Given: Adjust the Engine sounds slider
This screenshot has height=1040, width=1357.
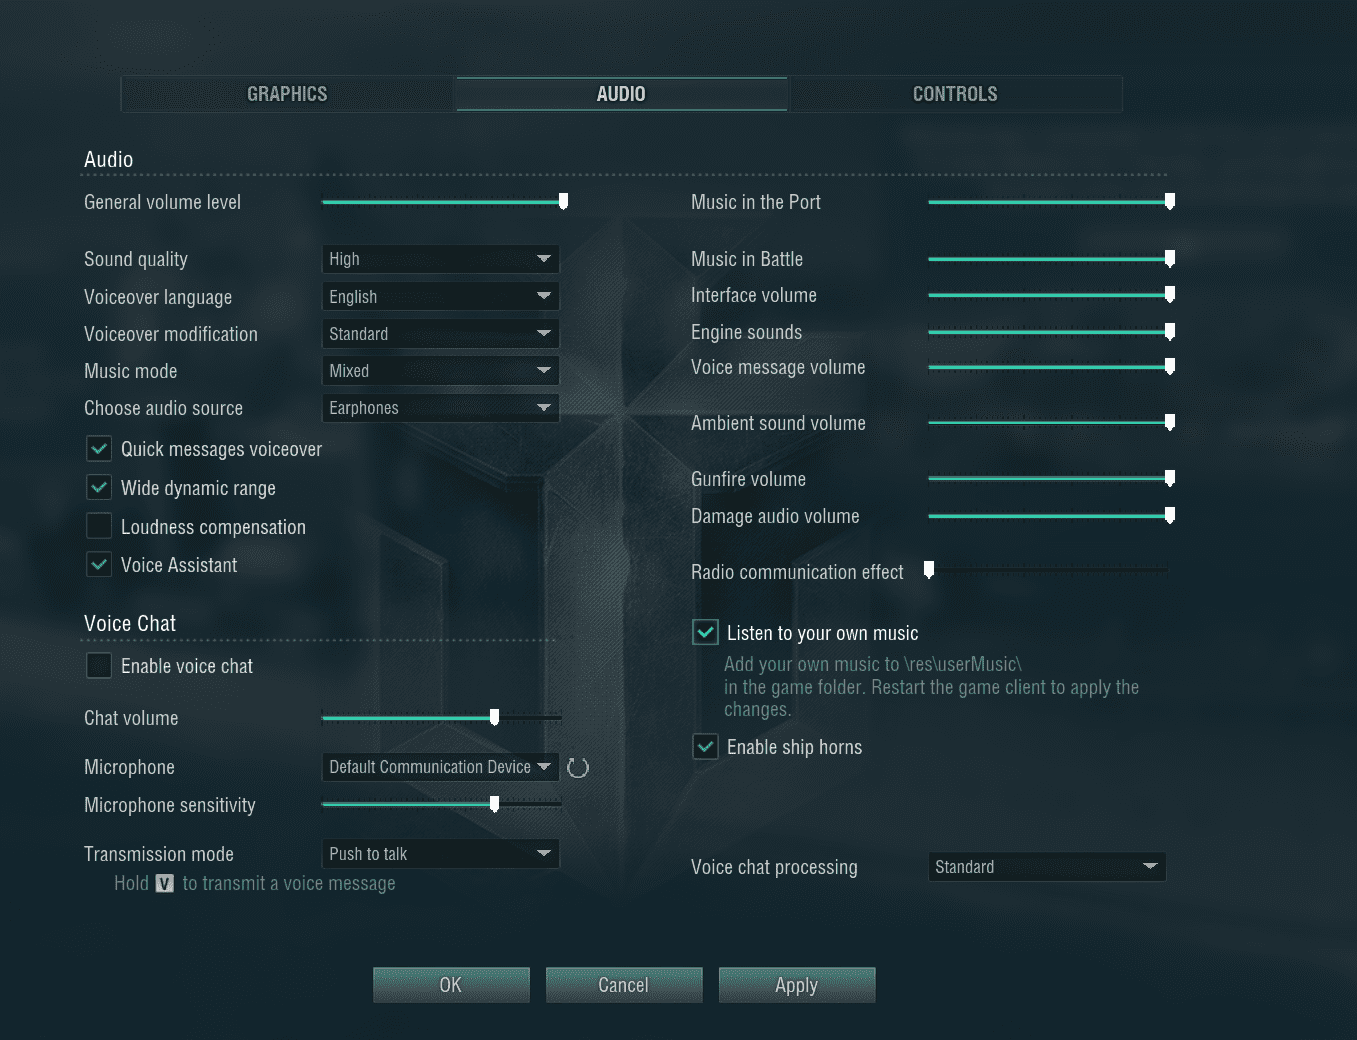Looking at the screenshot, I should (1051, 332).
